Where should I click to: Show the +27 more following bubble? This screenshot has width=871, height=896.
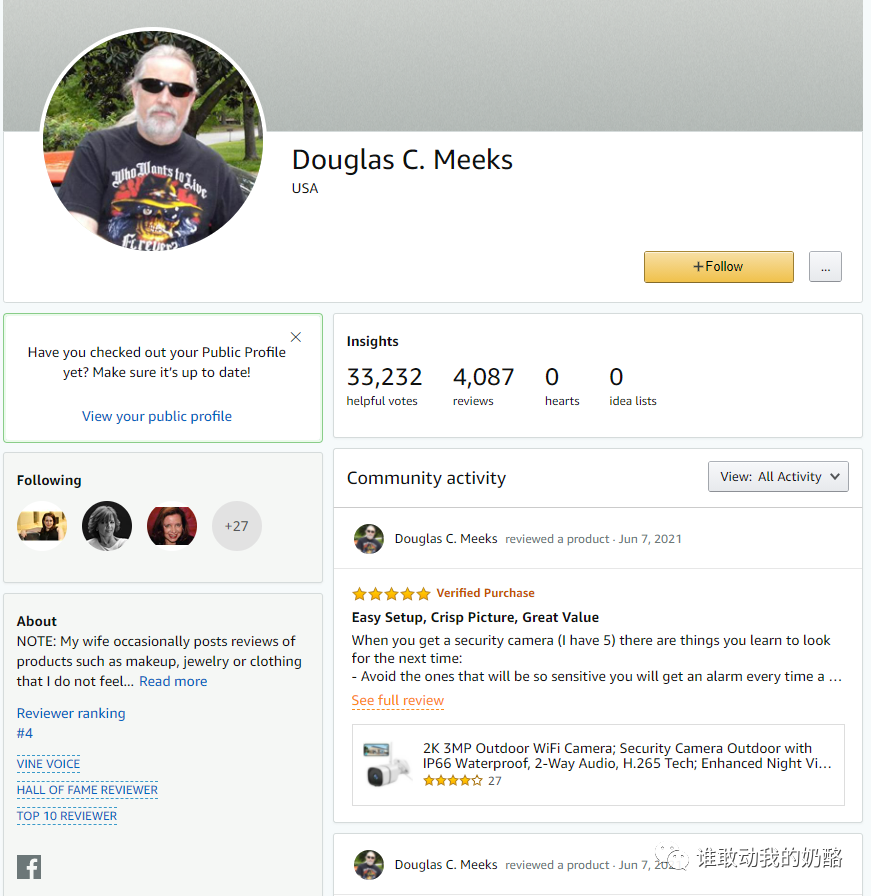237,526
